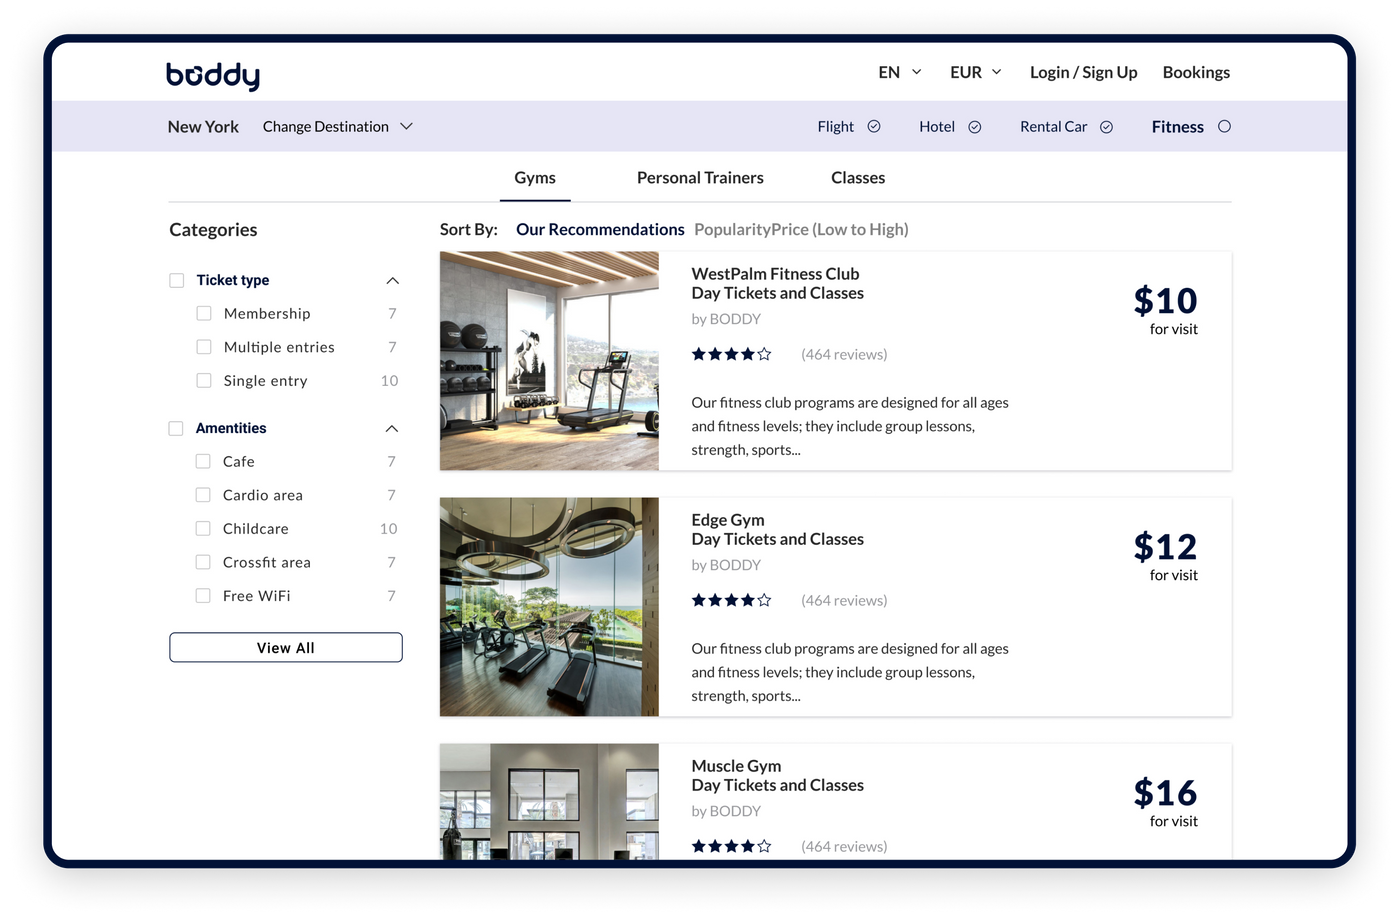Image resolution: width=1398 pixels, height=919 pixels.
Task: Click the $10 for visit price
Action: pyautogui.click(x=1165, y=311)
